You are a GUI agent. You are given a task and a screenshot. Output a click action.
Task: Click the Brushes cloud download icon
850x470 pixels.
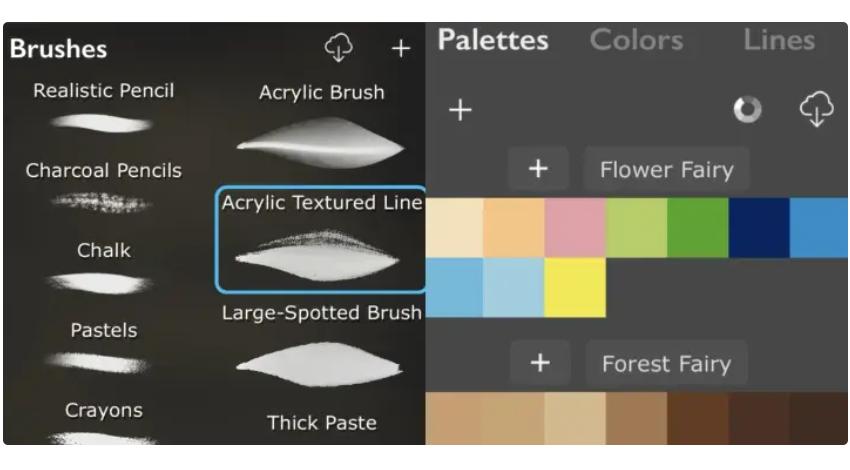340,46
